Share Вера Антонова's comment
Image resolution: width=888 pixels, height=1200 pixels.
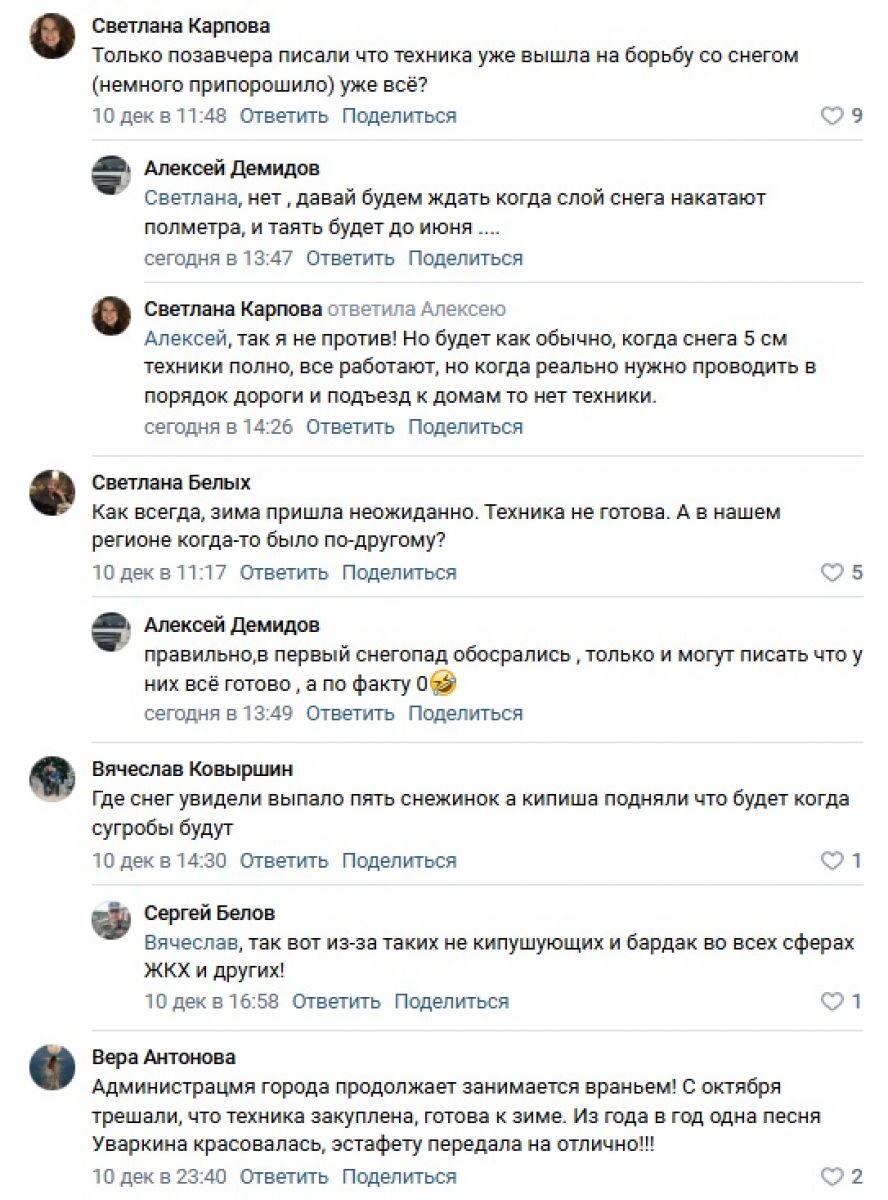399,1177
